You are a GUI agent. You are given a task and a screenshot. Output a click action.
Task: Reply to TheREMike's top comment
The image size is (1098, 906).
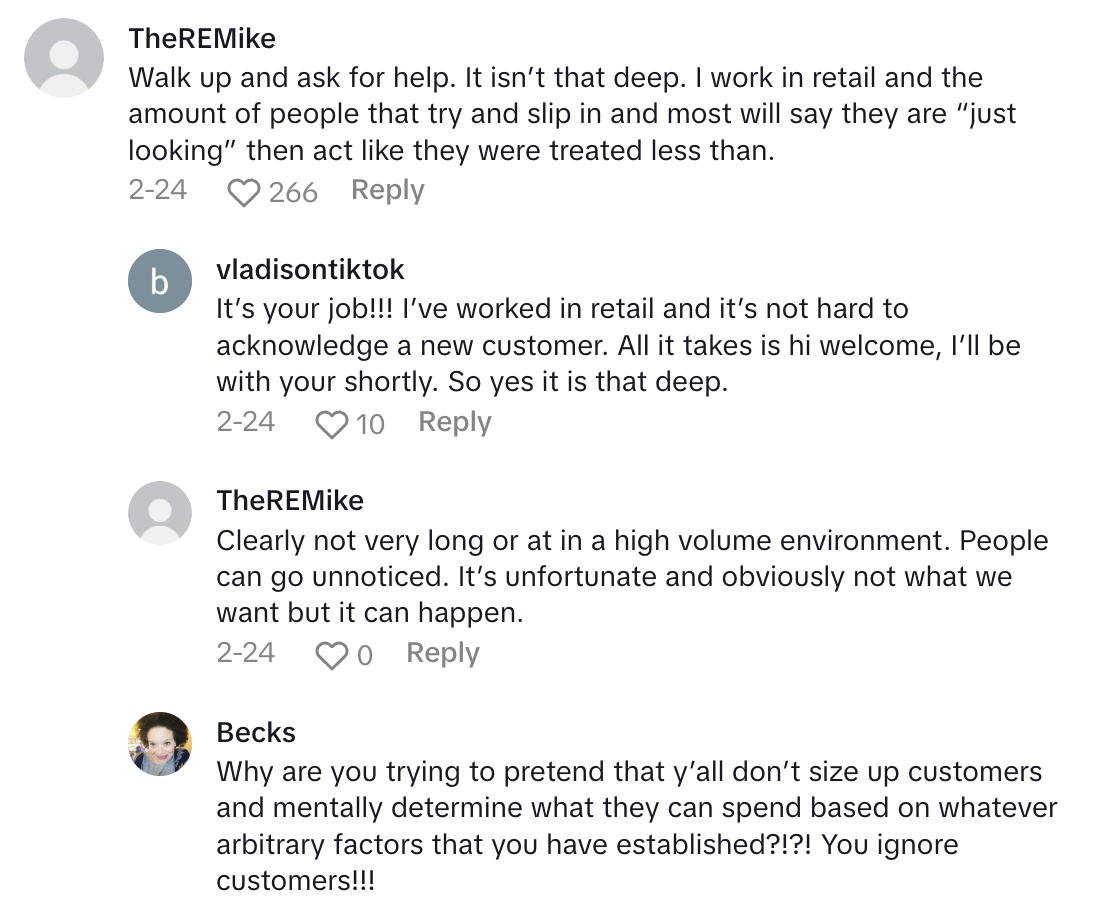tap(387, 190)
